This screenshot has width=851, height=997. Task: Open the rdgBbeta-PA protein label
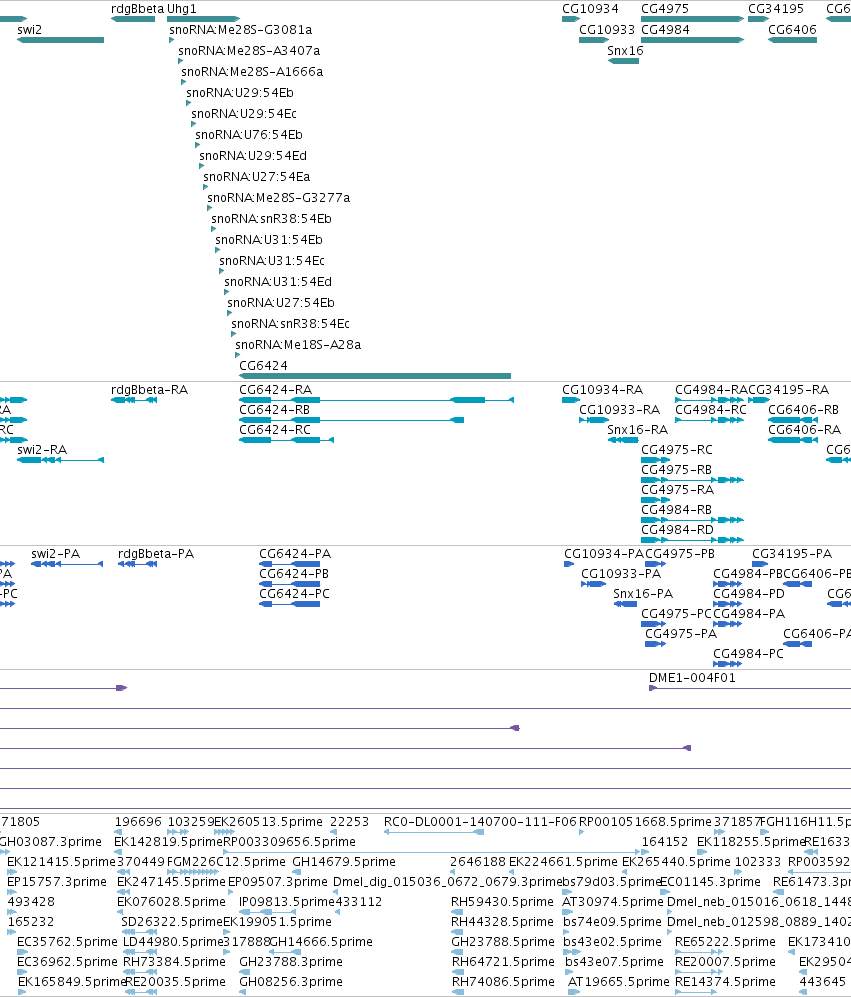156,554
